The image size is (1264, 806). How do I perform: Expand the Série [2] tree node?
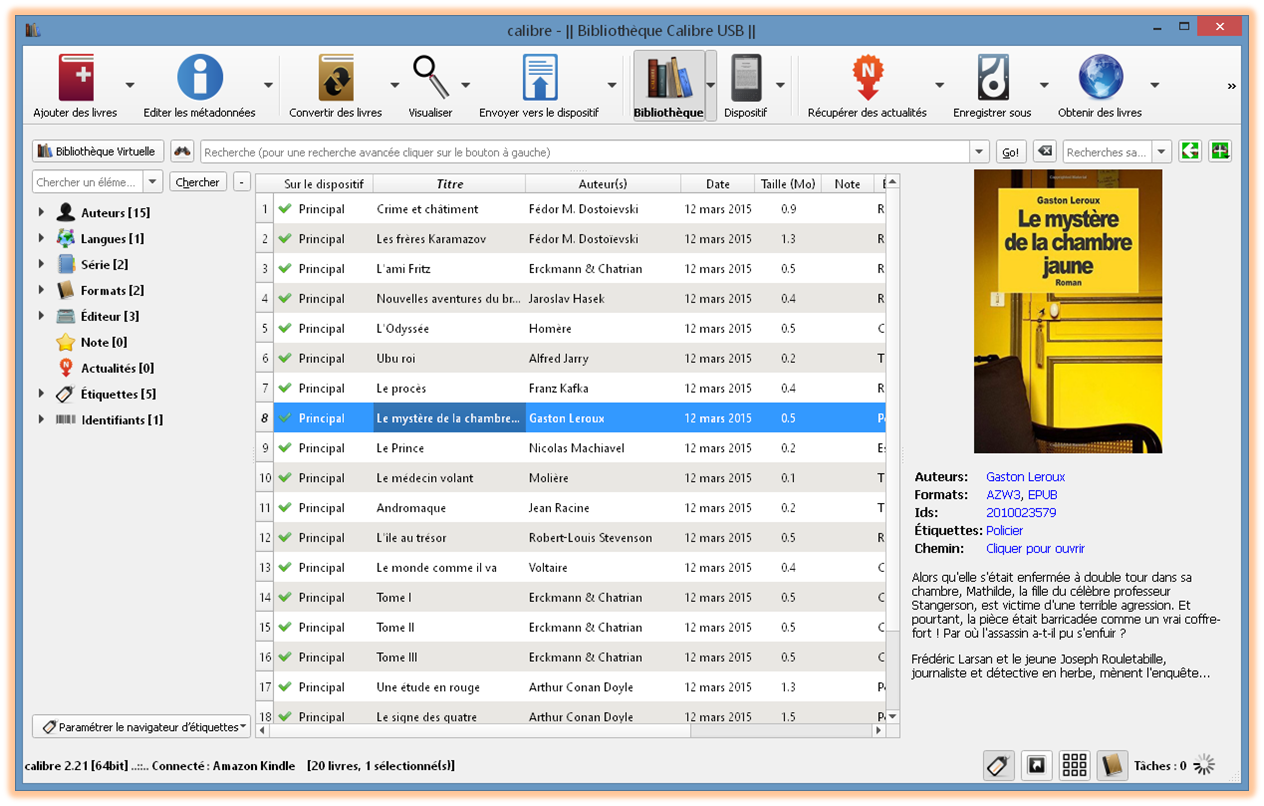tap(41, 264)
